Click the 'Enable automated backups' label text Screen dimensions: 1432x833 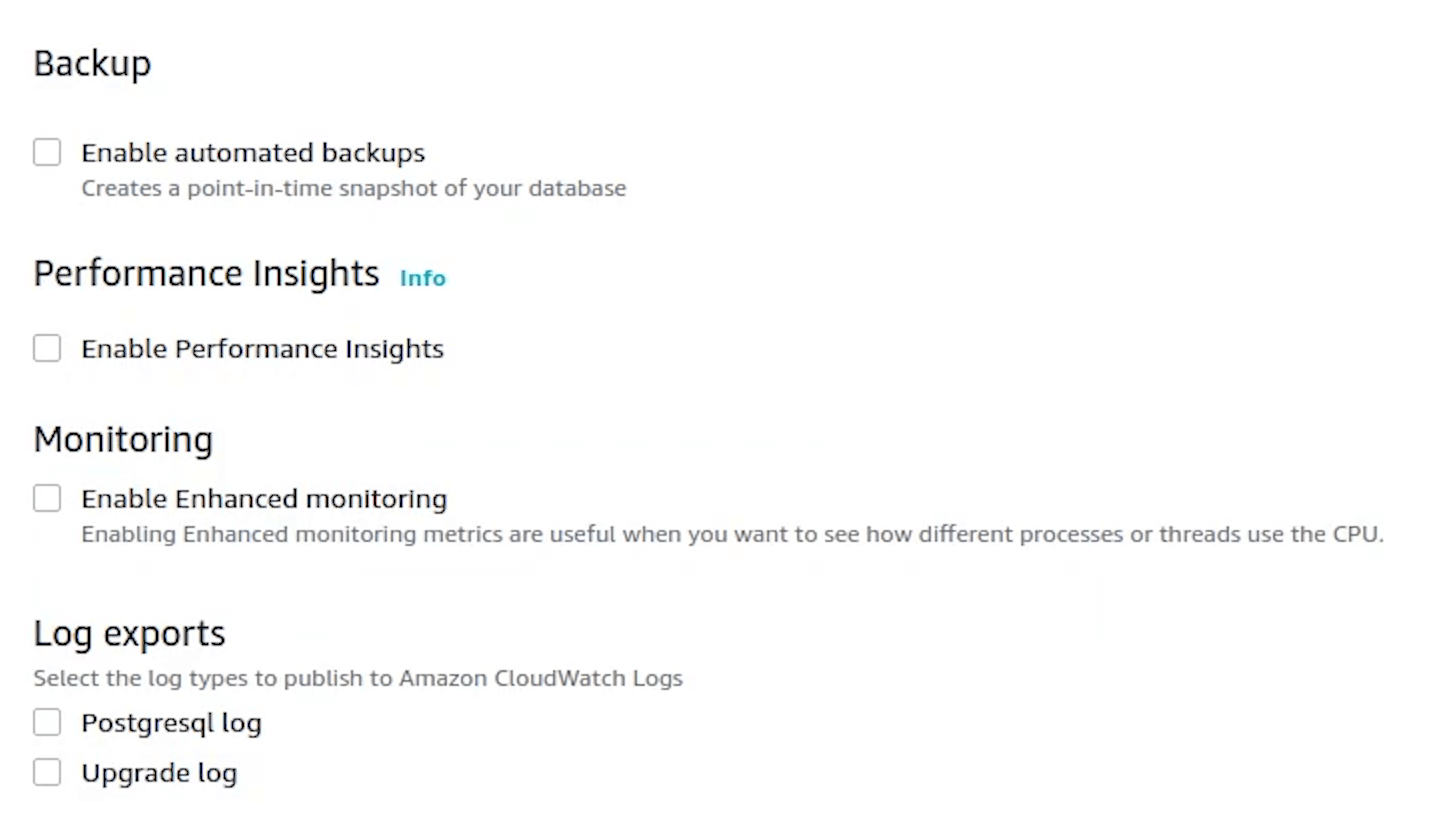point(253,152)
